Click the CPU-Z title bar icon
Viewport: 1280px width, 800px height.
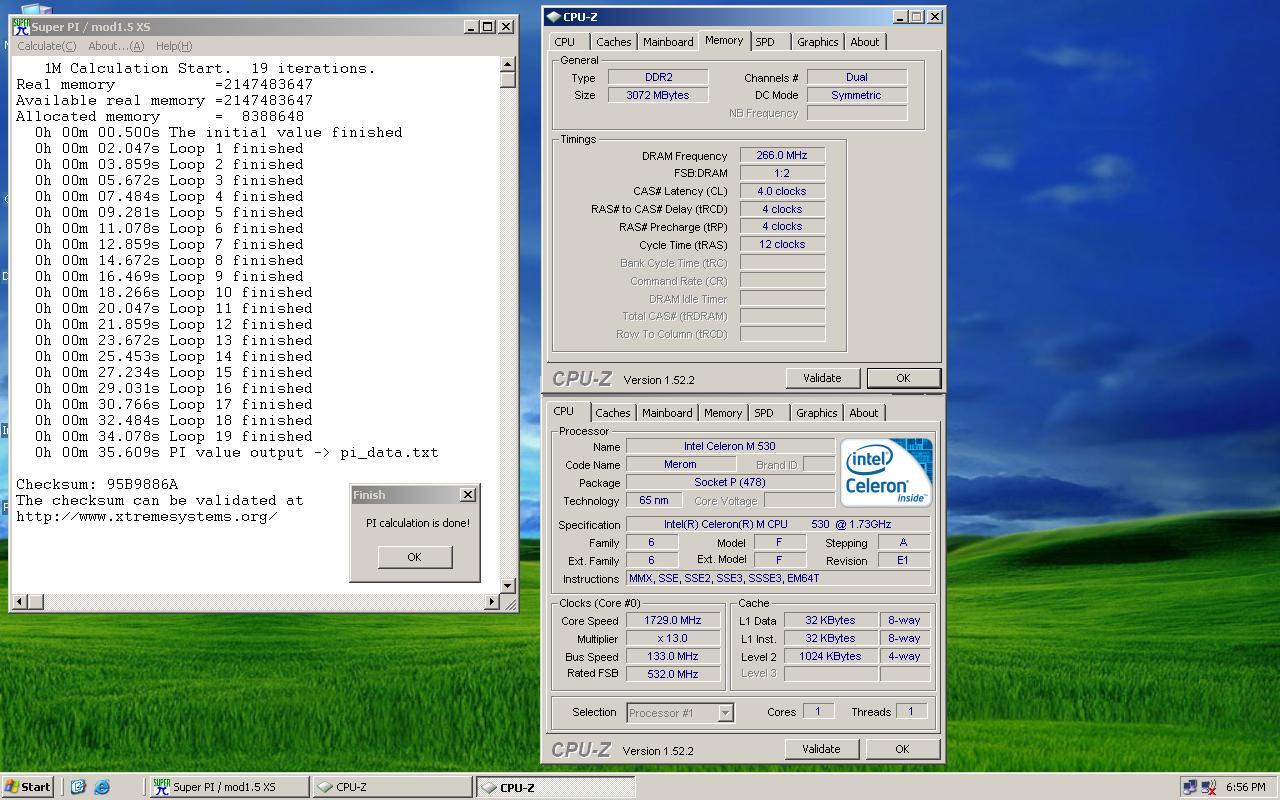pyautogui.click(x=554, y=17)
